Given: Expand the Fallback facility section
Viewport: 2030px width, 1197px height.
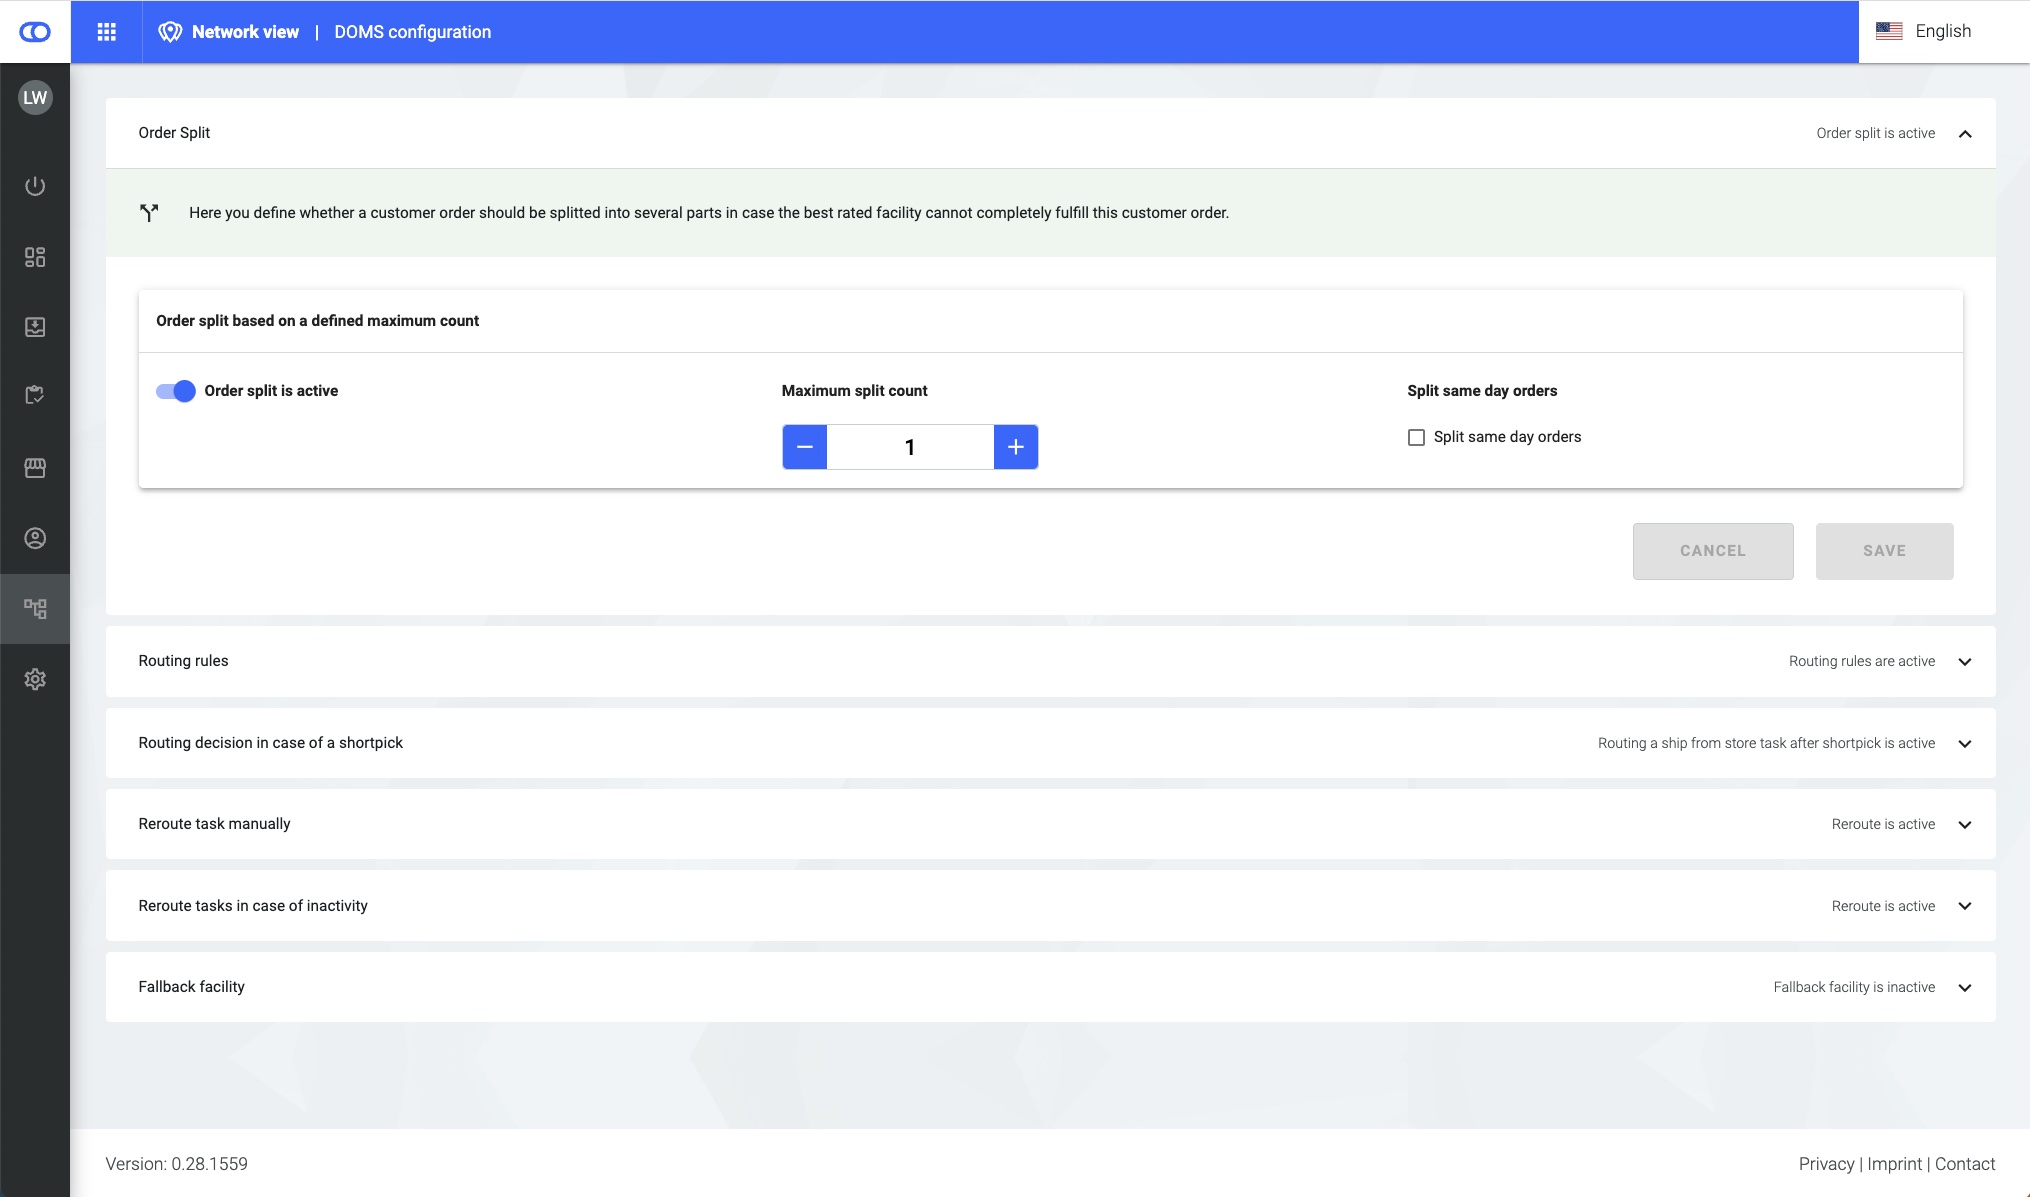Looking at the screenshot, I should pos(1964,988).
